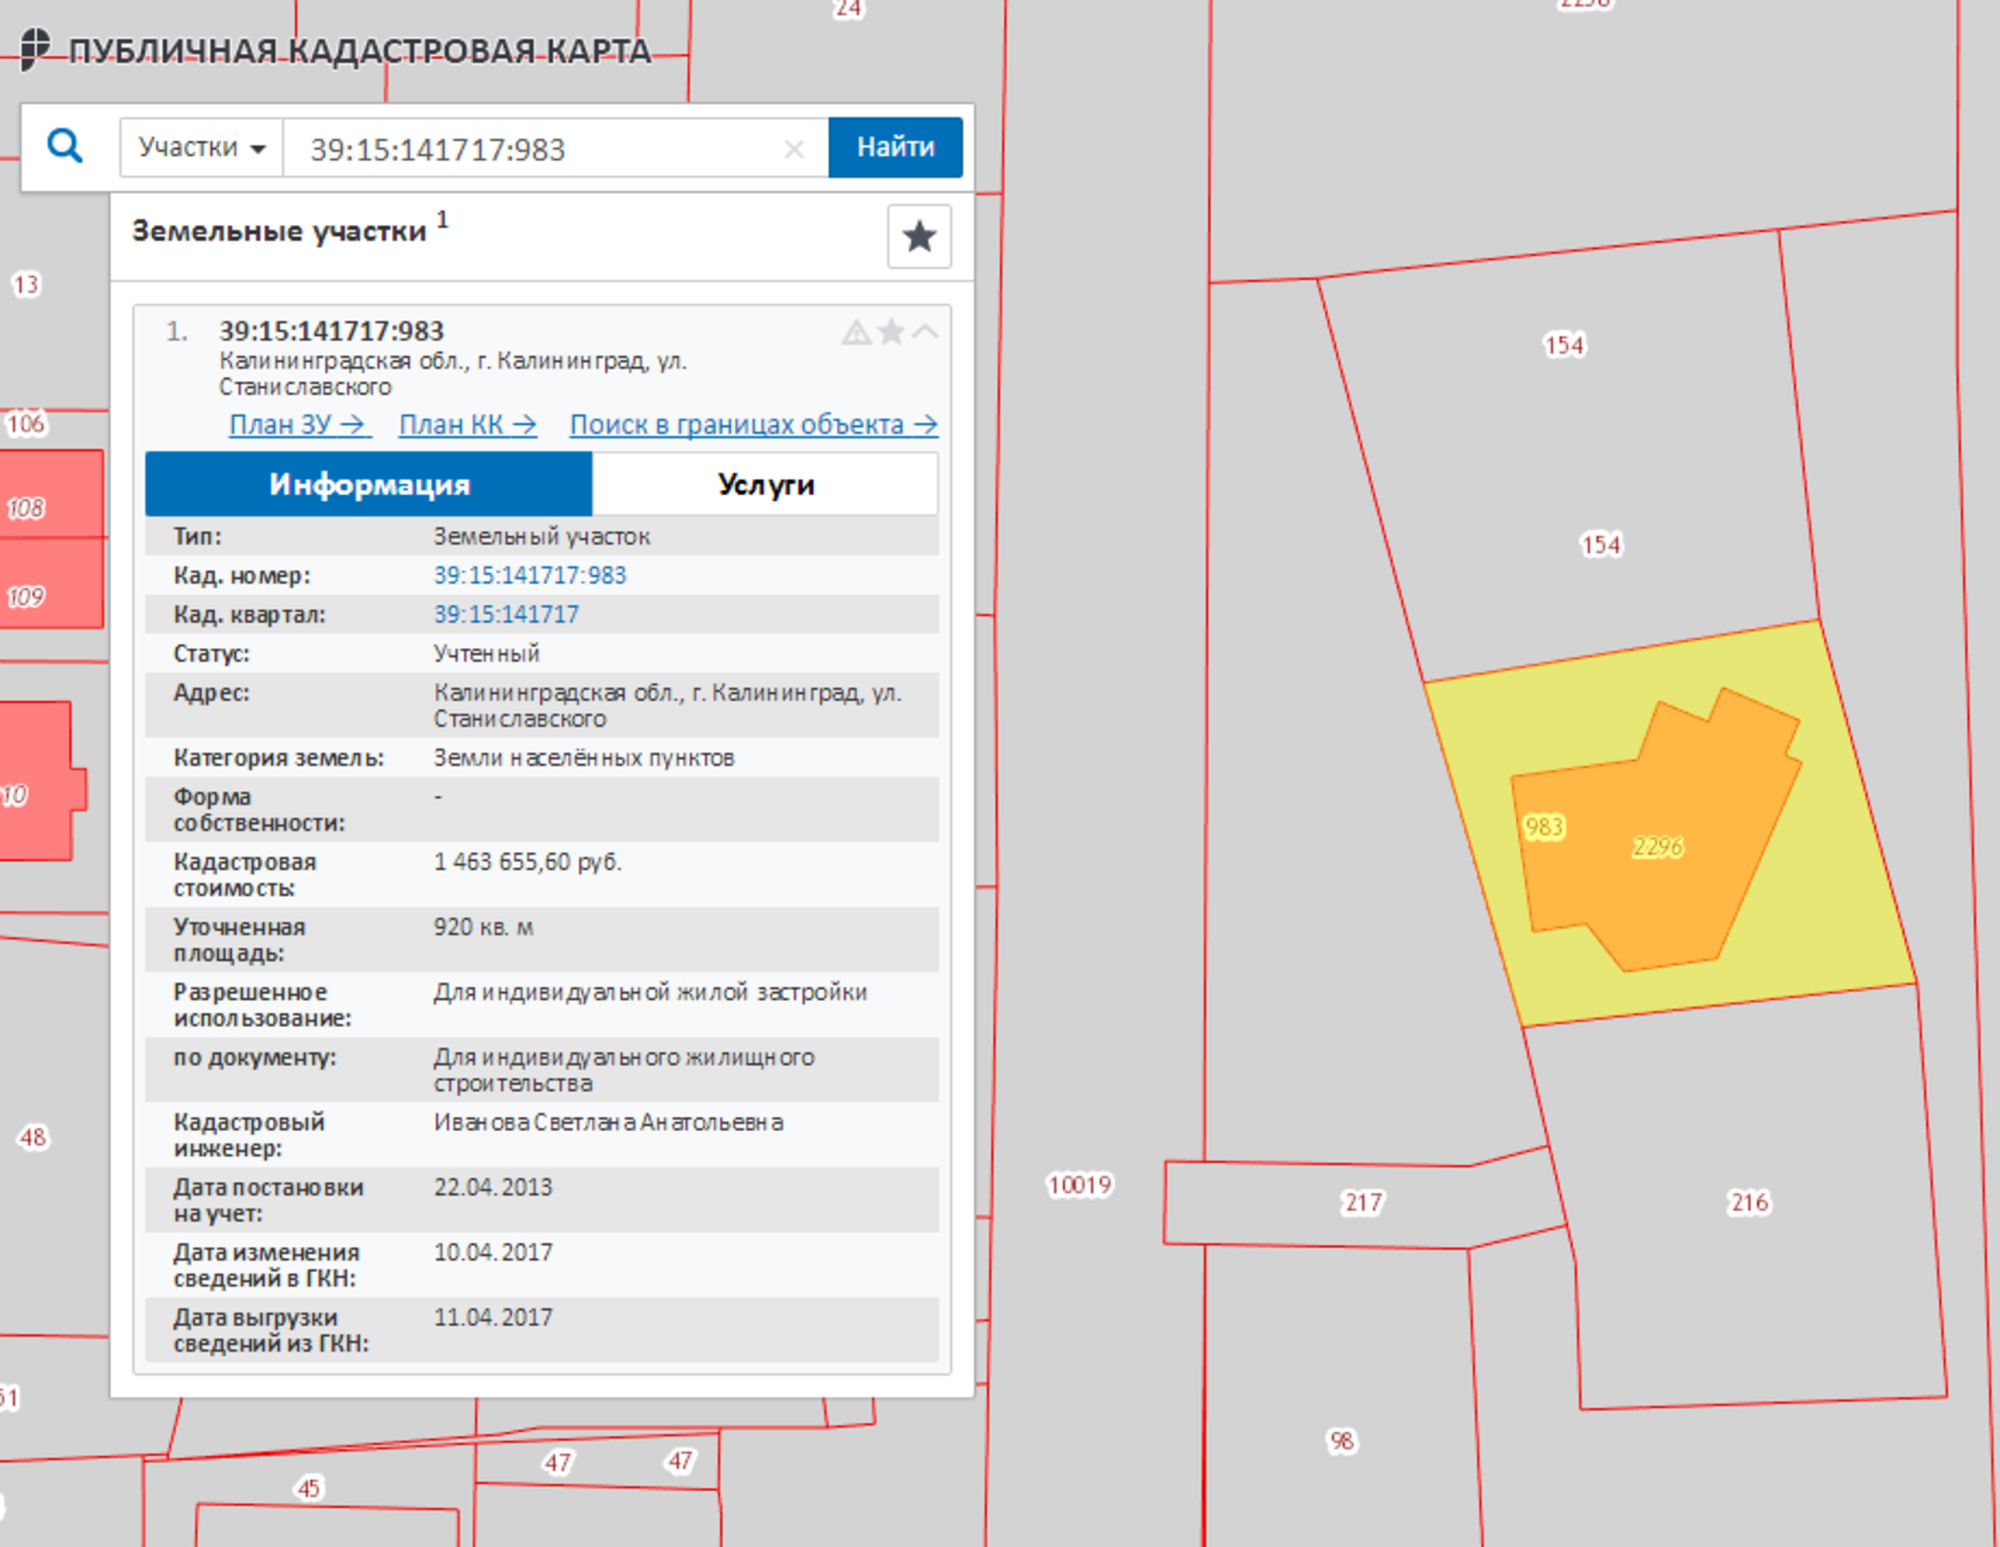Click parcel label 106 on the map

[x=25, y=423]
